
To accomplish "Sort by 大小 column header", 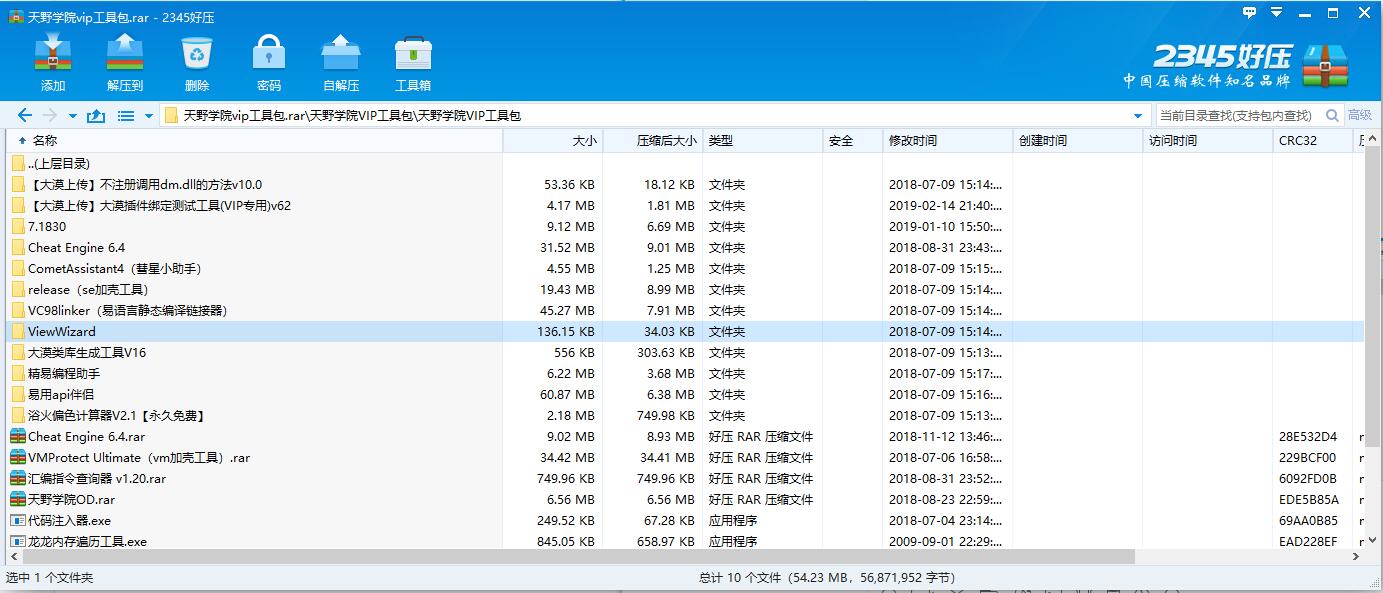I will (x=553, y=141).
